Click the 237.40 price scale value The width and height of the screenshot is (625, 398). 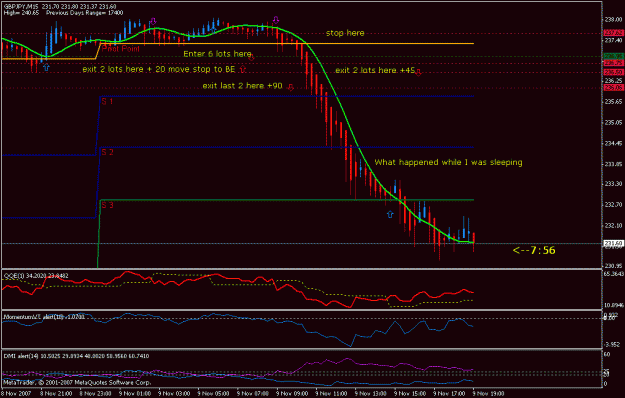pyautogui.click(x=613, y=40)
